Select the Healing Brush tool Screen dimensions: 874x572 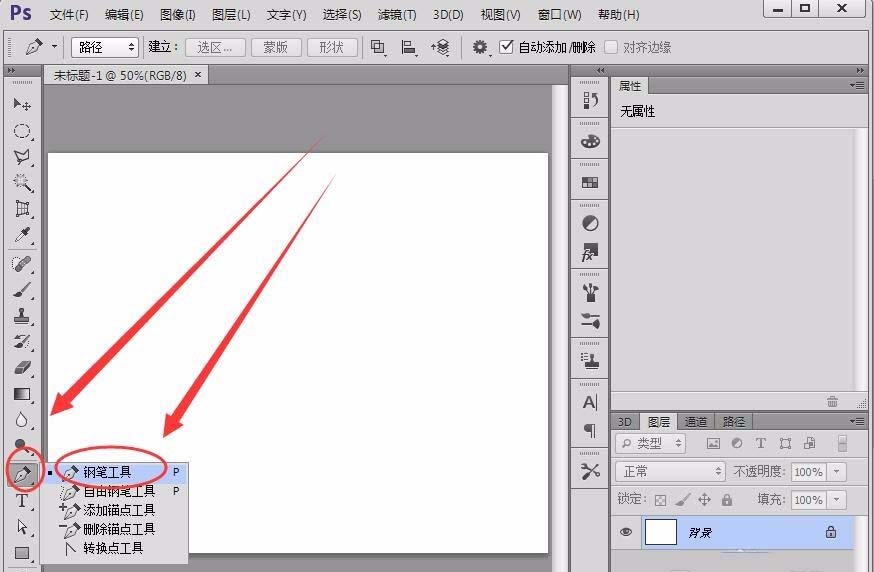22,263
